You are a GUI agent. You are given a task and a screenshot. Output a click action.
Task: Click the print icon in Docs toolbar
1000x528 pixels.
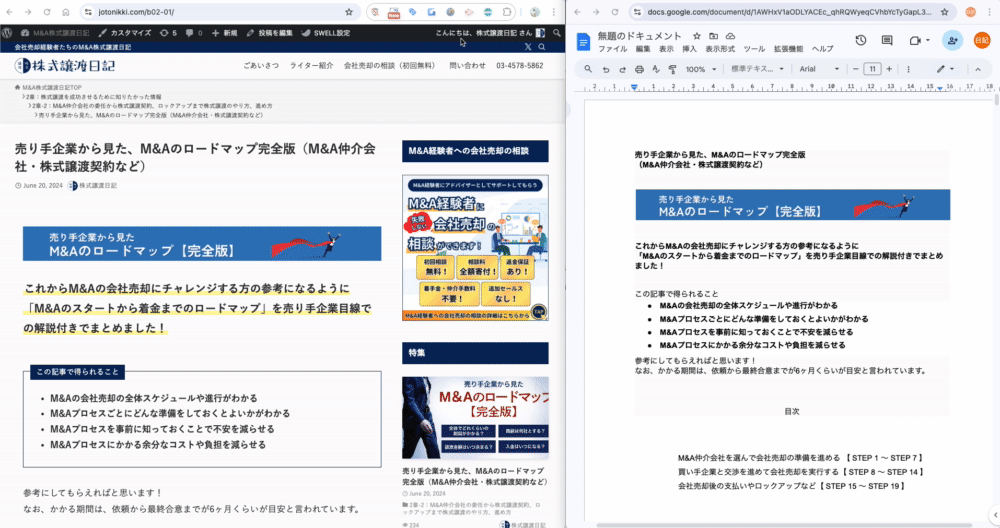click(639, 69)
